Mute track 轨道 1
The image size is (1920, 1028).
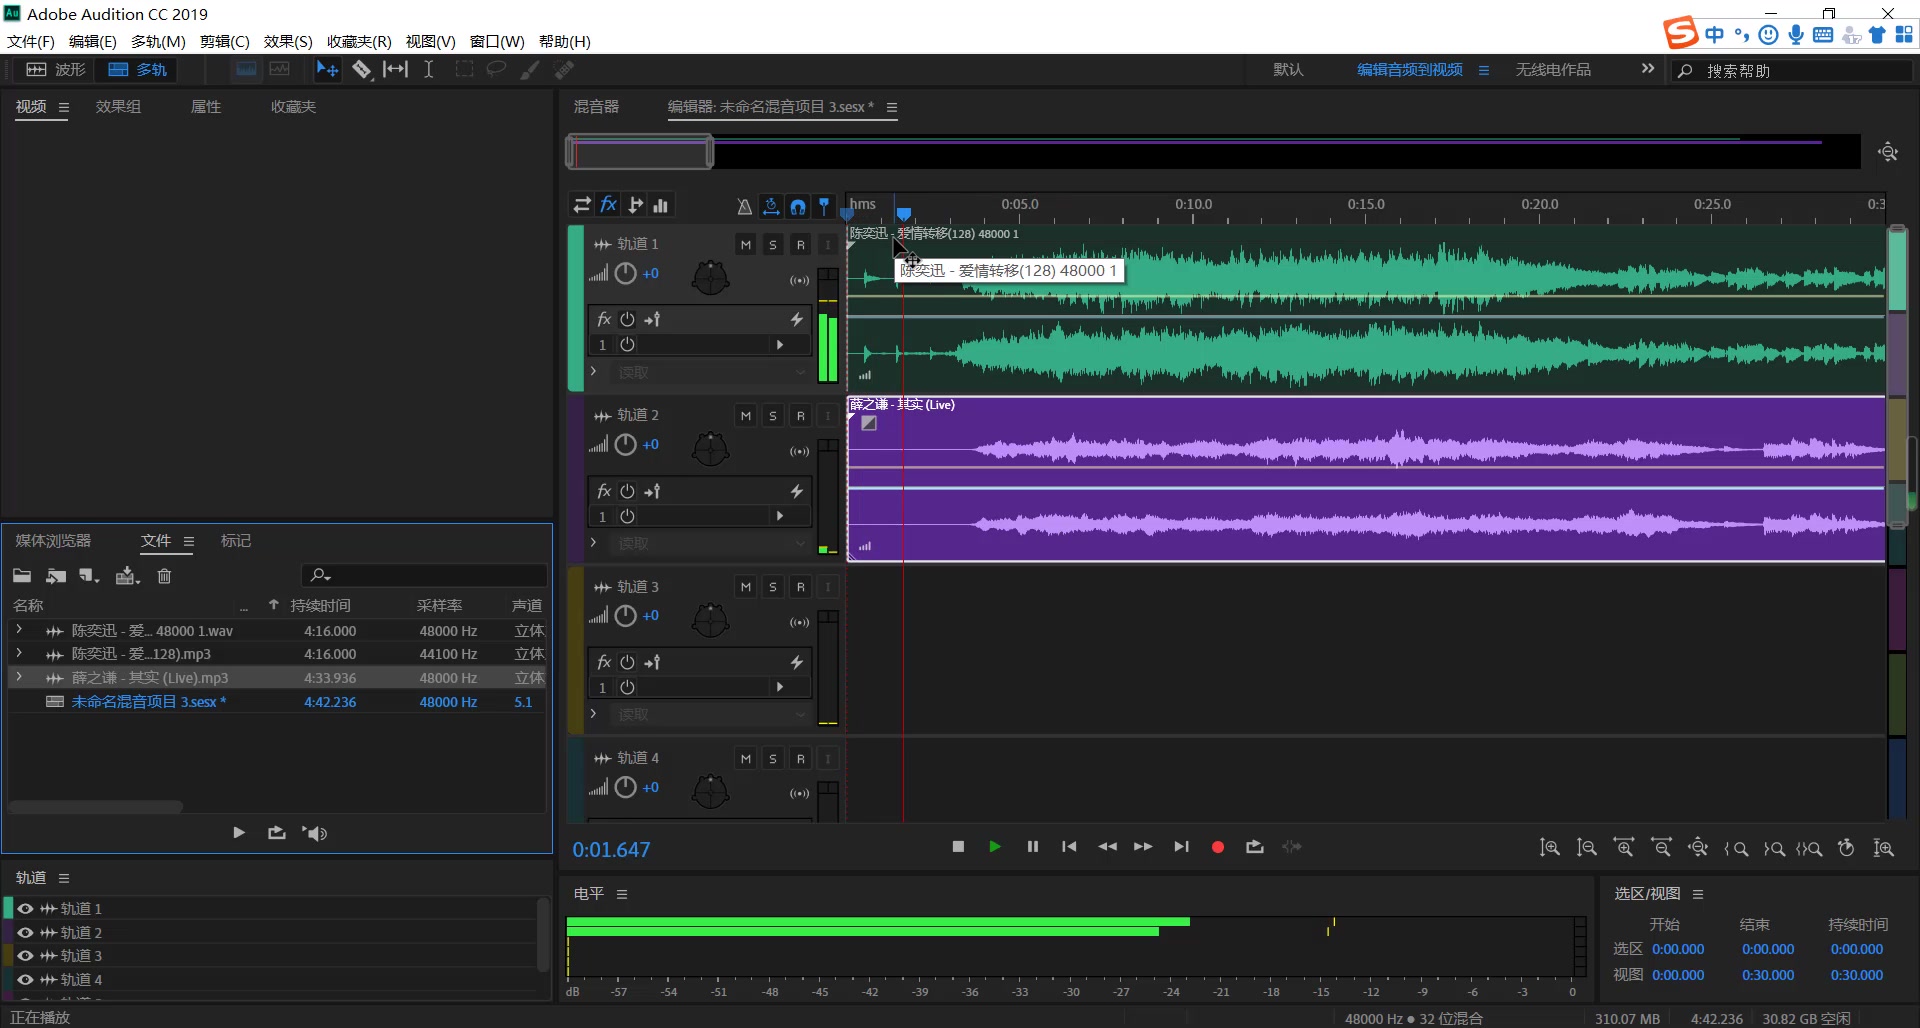[x=746, y=244]
